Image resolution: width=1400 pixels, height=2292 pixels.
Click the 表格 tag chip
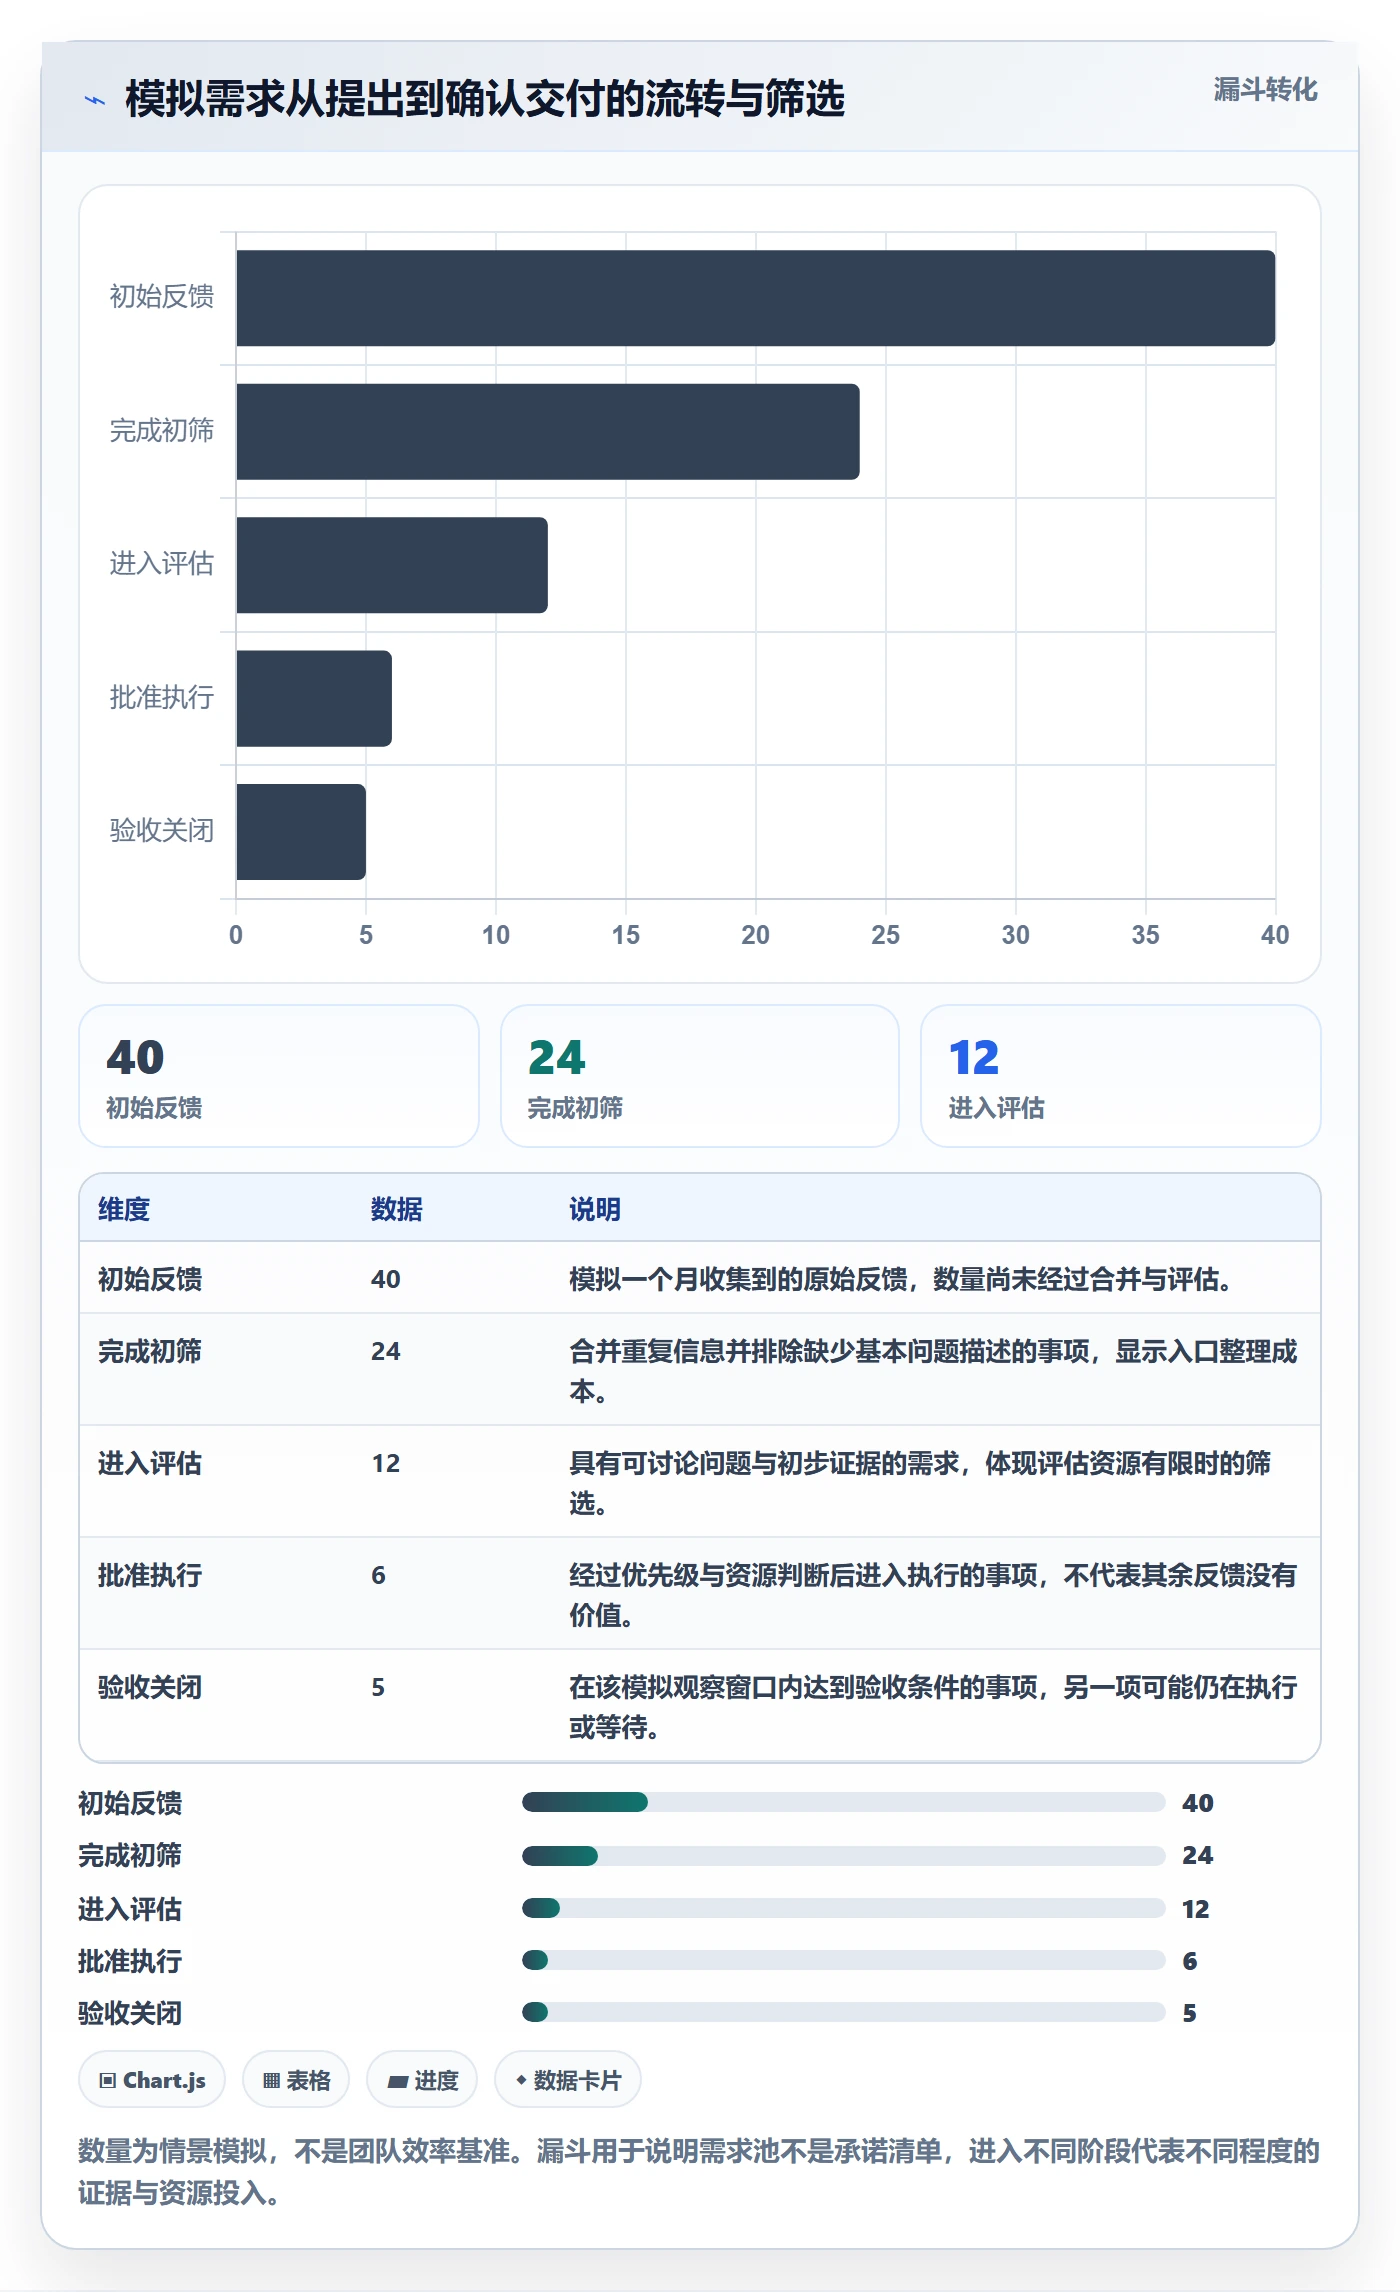(x=296, y=2080)
